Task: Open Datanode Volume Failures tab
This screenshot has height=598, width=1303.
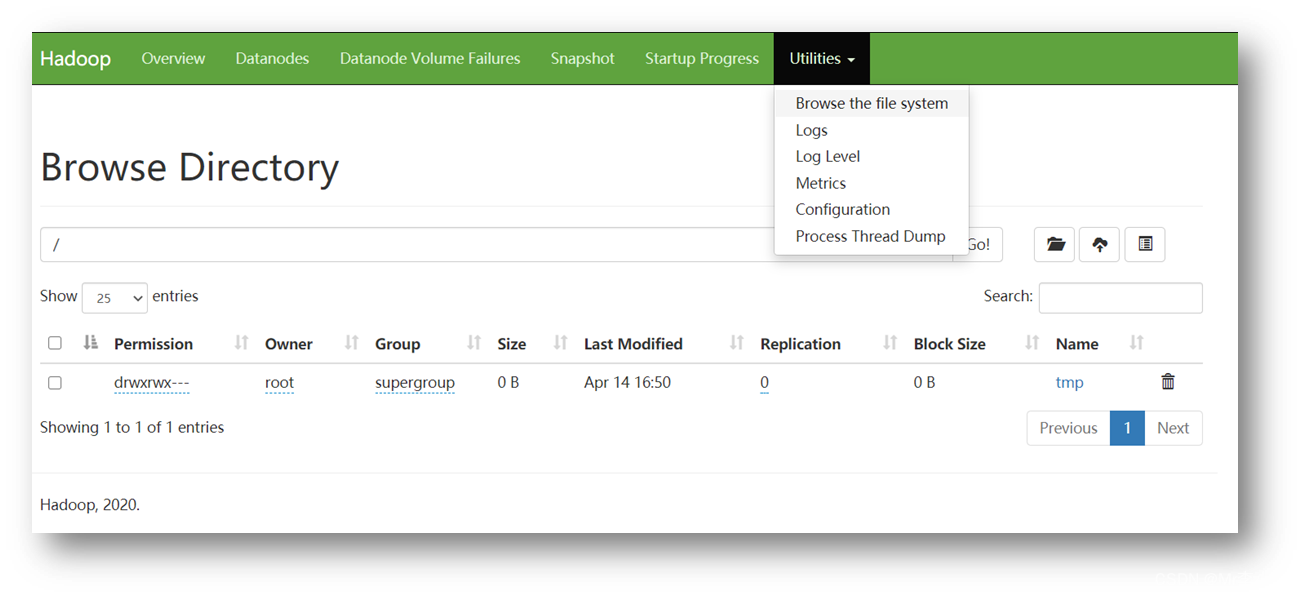Action: (430, 59)
